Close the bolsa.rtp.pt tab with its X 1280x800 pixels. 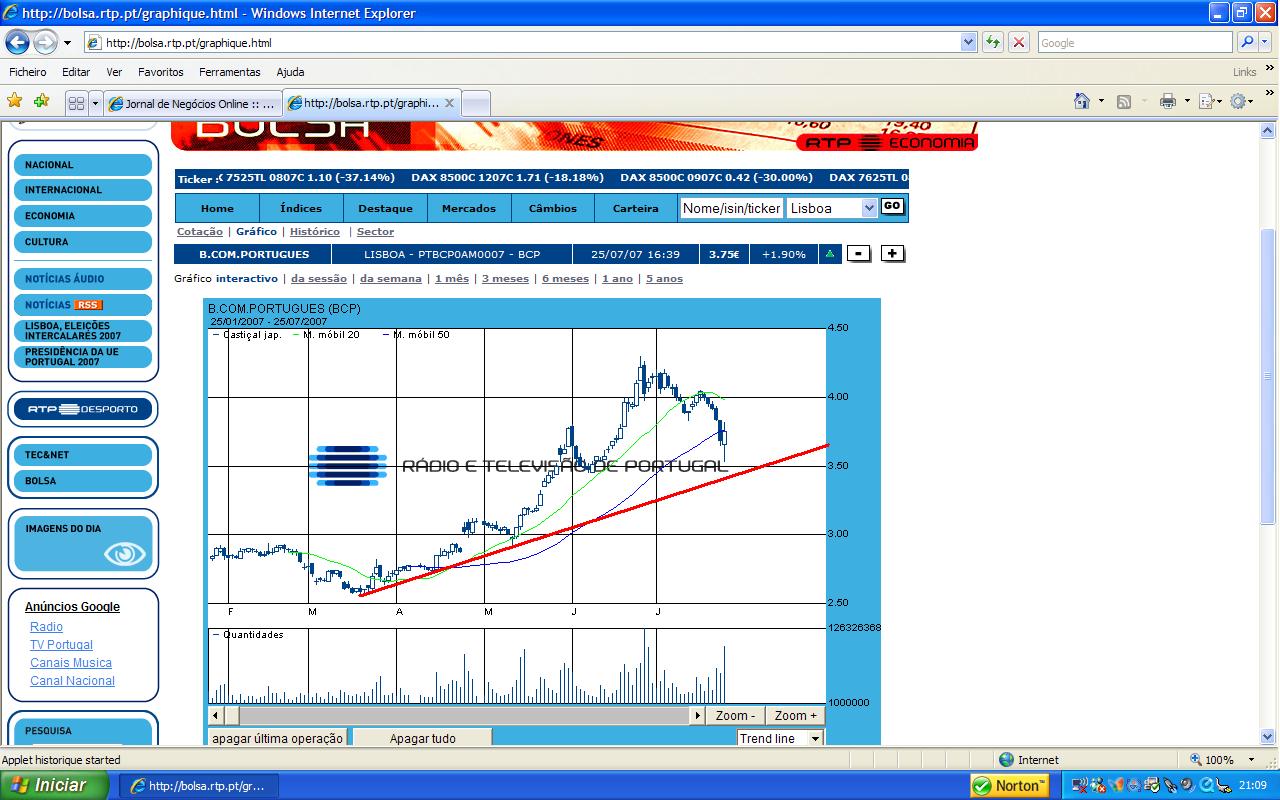click(450, 103)
